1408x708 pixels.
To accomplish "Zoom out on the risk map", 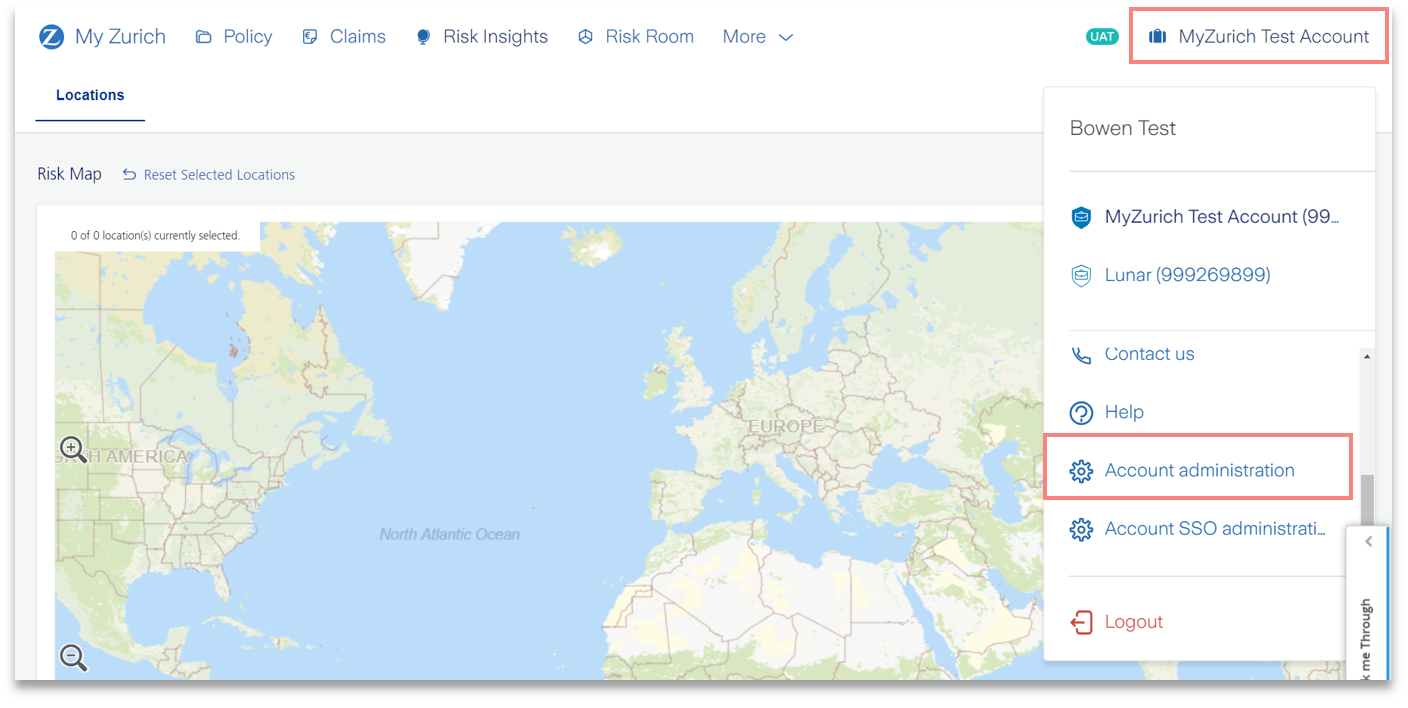I will pyautogui.click(x=73, y=657).
